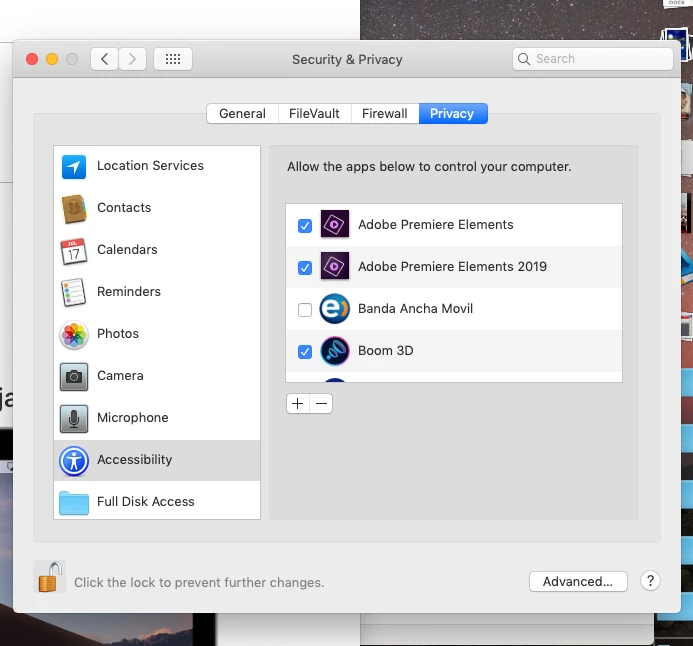Select the Camera label
The image size is (693, 646).
120,376
